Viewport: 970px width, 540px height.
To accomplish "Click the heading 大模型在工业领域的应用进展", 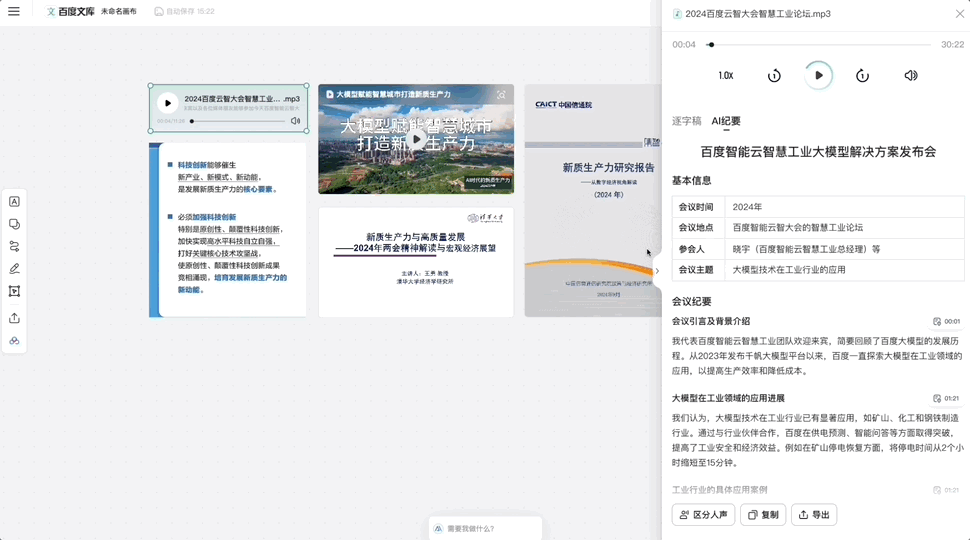I will coord(728,398).
